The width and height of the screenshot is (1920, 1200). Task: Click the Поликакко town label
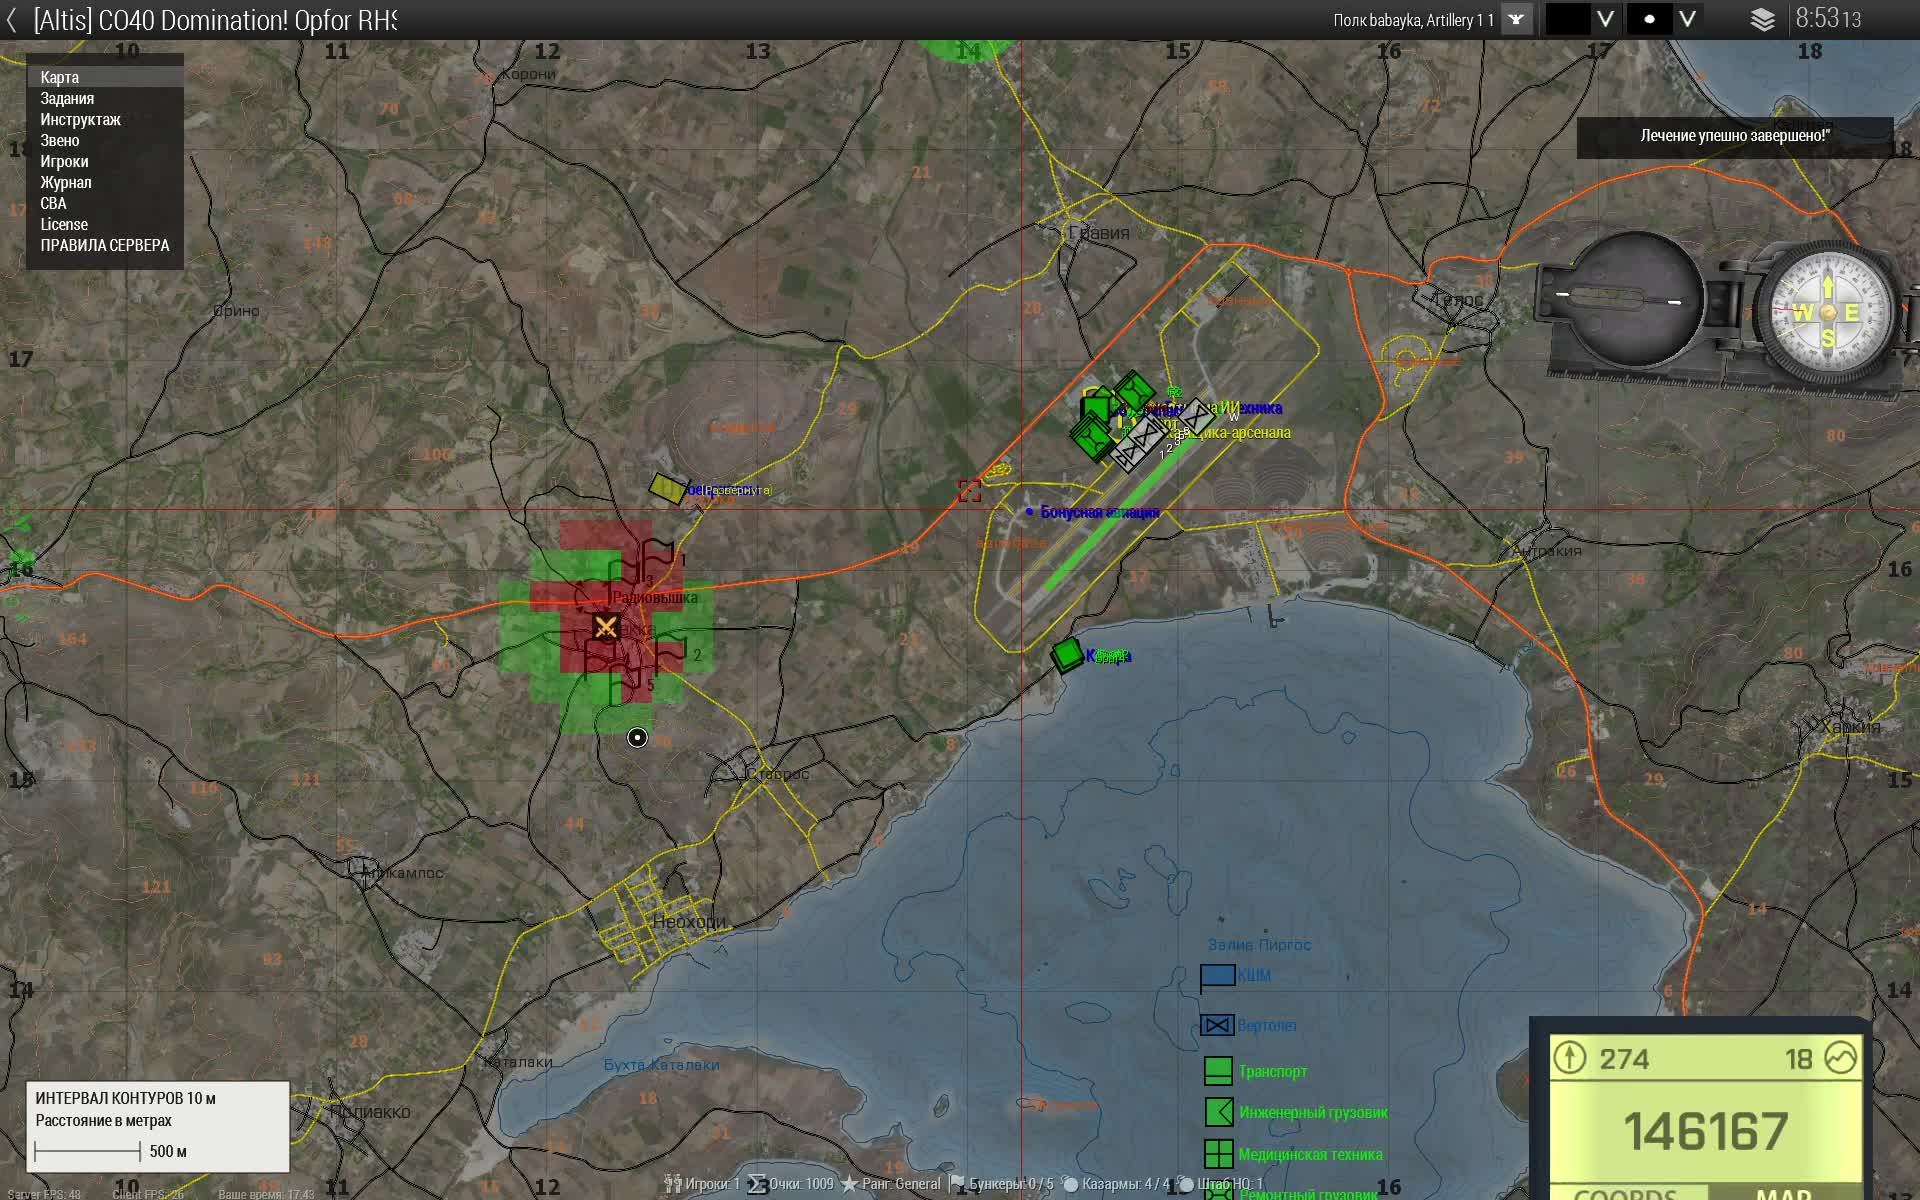click(369, 1111)
